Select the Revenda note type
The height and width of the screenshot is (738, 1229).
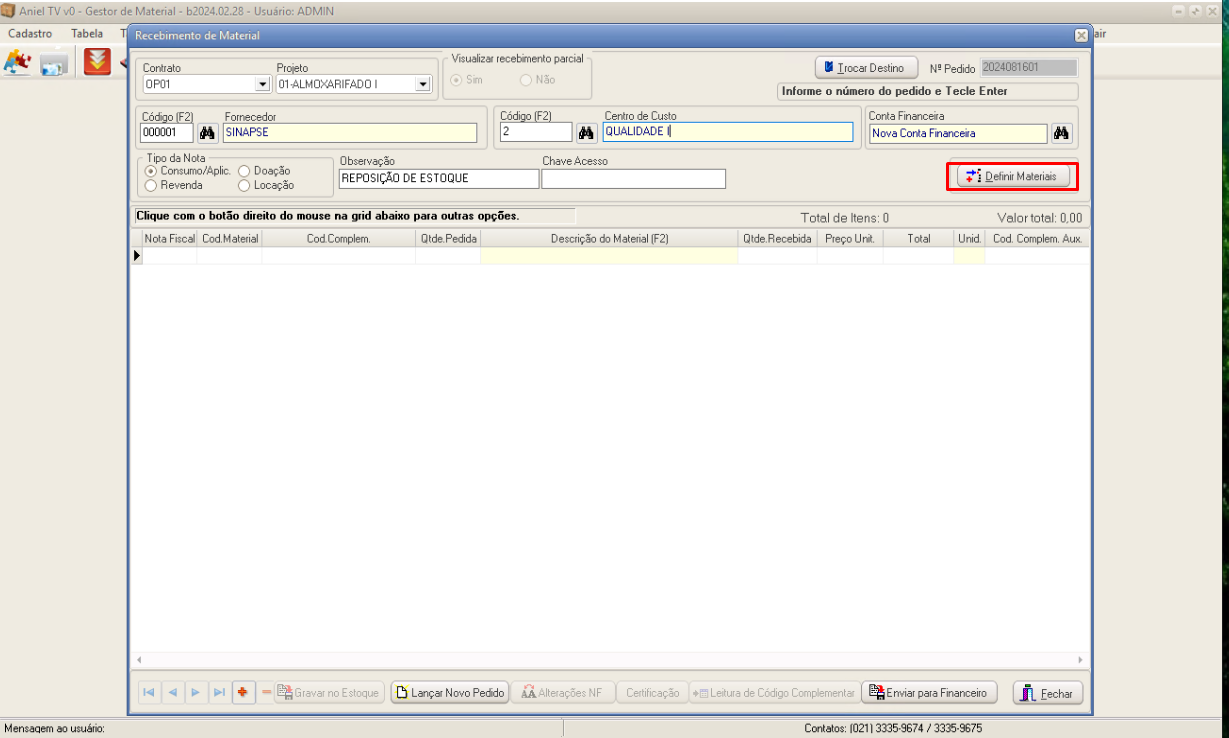coord(151,185)
